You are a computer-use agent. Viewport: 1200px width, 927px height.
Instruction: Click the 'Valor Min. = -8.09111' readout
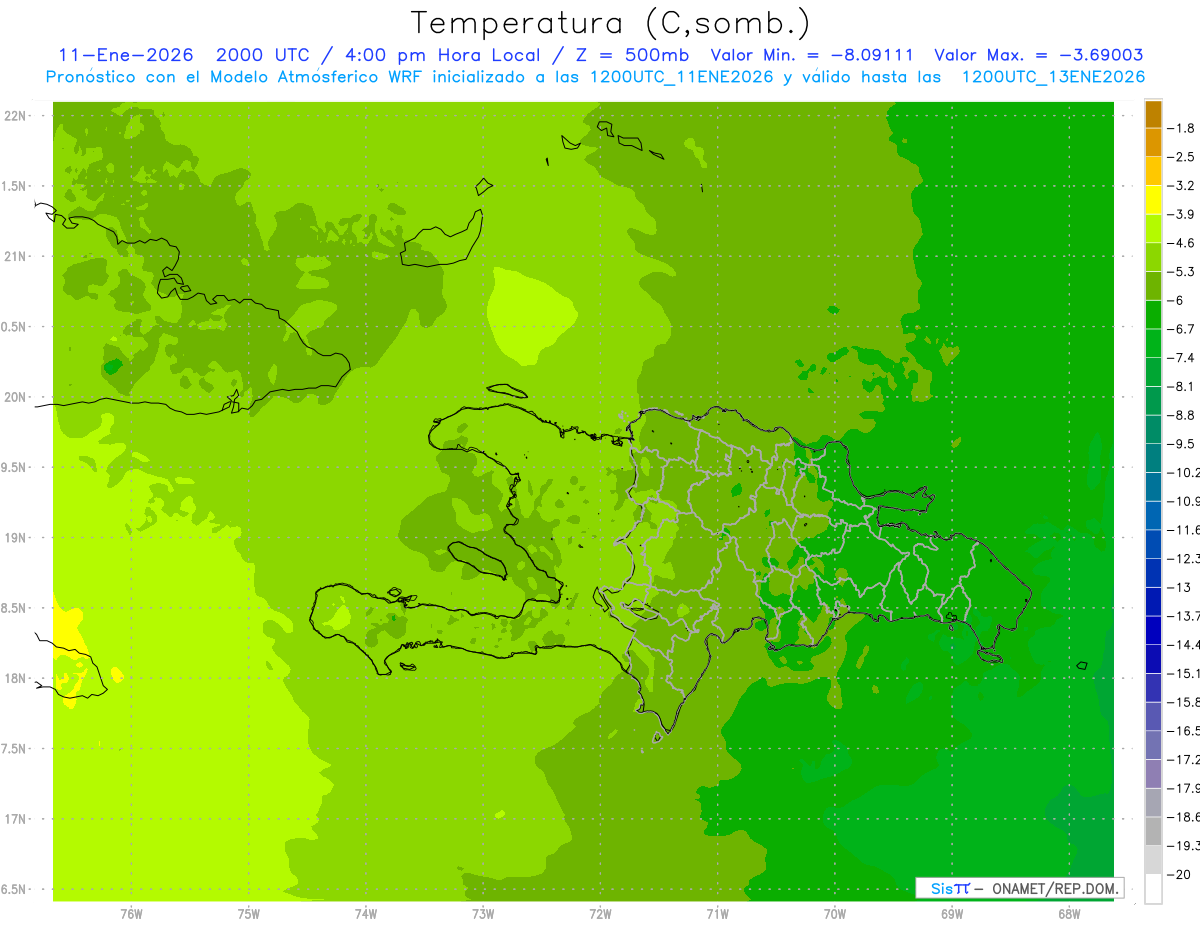pos(812,55)
